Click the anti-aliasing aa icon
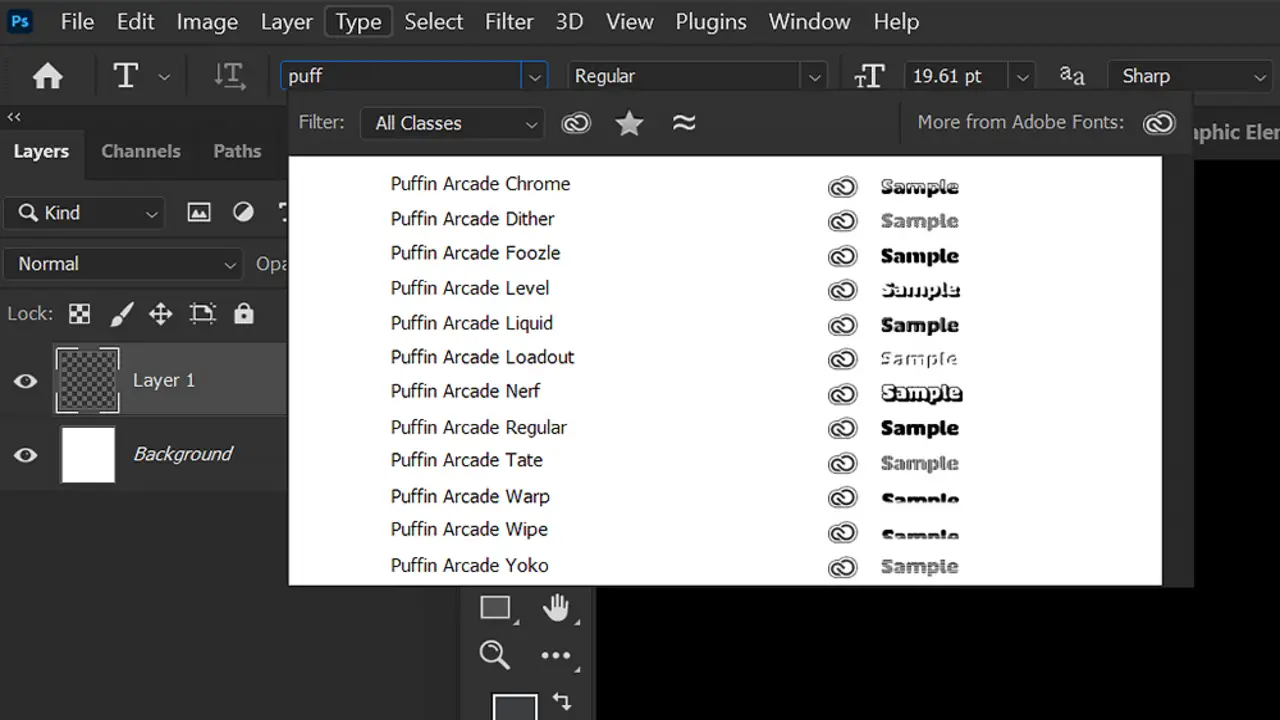 (1072, 75)
